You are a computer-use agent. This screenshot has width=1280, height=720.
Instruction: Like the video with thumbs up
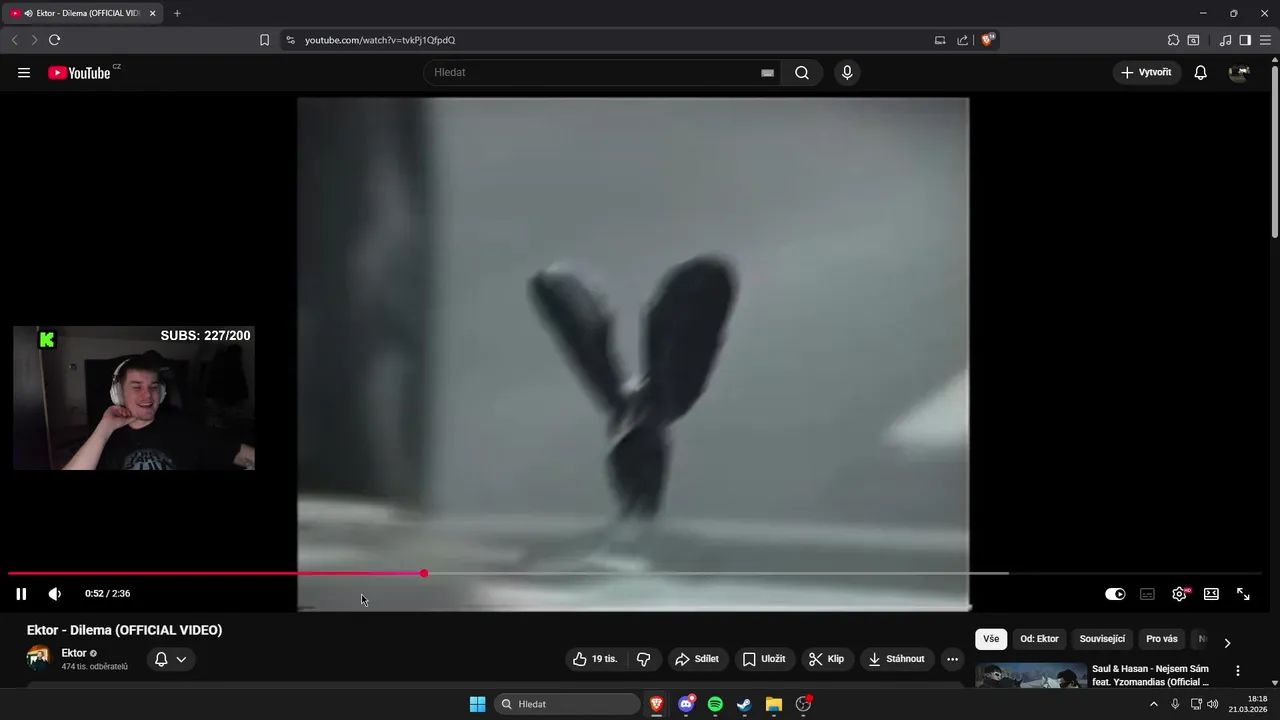click(595, 659)
